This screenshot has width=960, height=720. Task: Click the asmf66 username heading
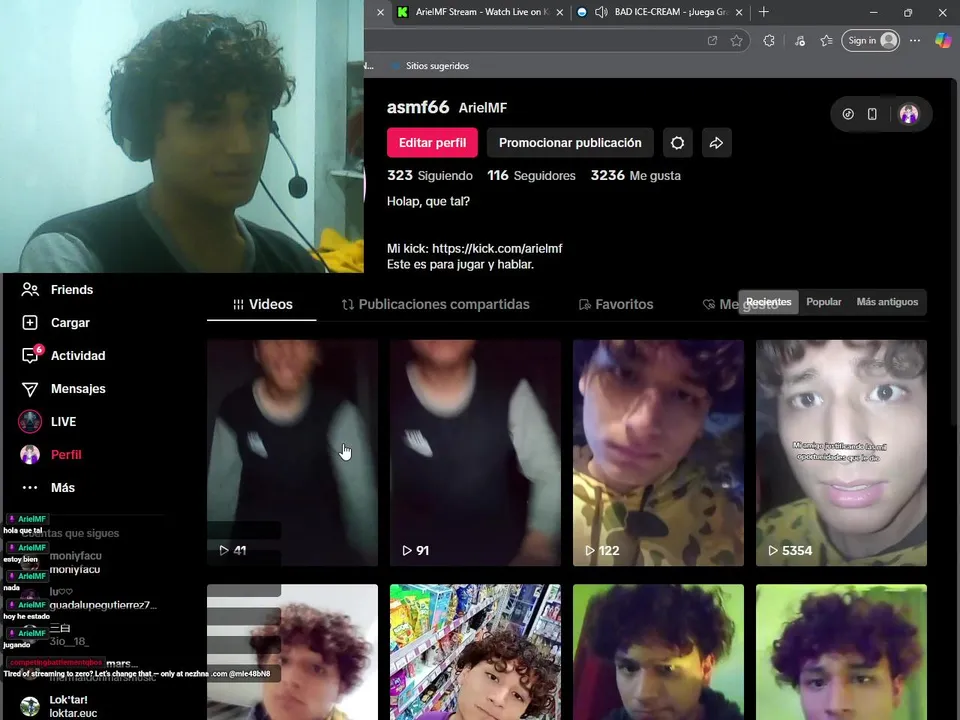(418, 107)
